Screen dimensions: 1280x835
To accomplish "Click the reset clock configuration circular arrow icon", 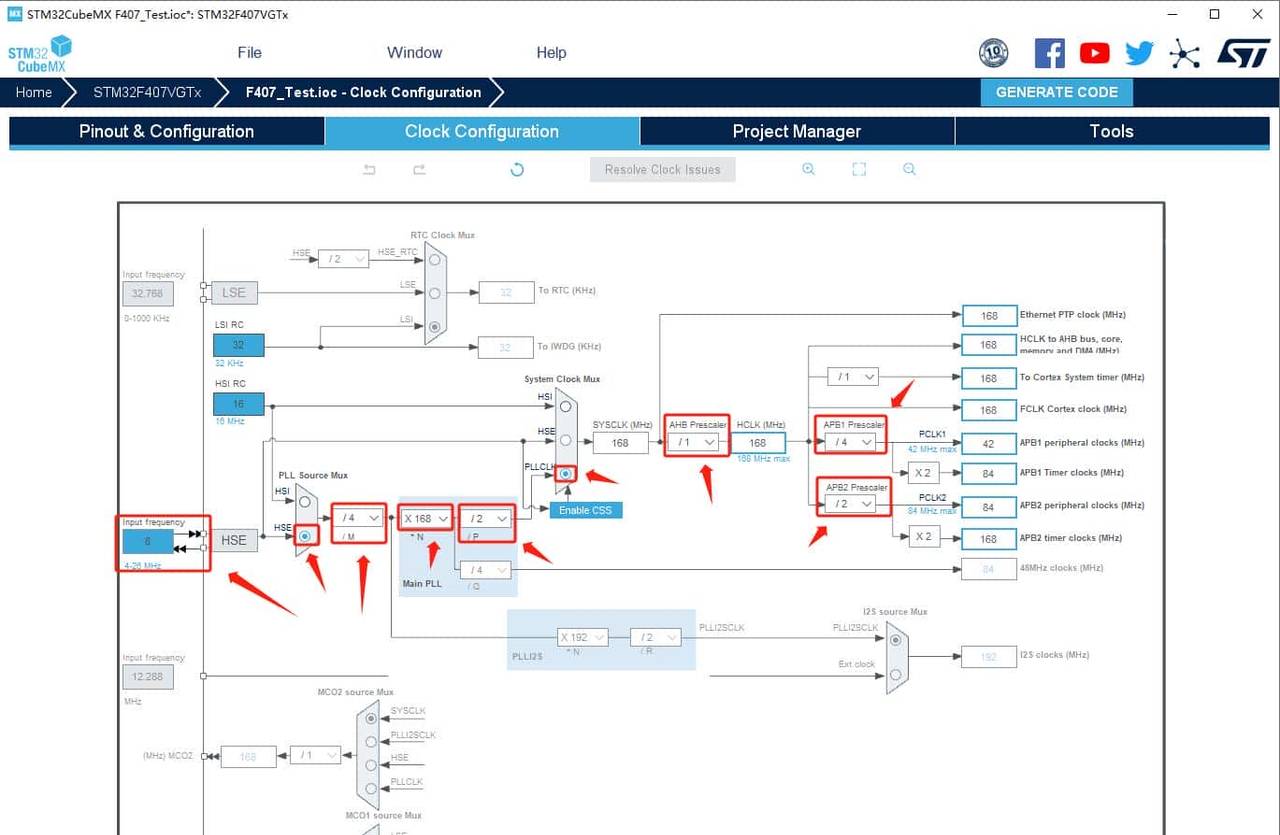I will pyautogui.click(x=516, y=169).
